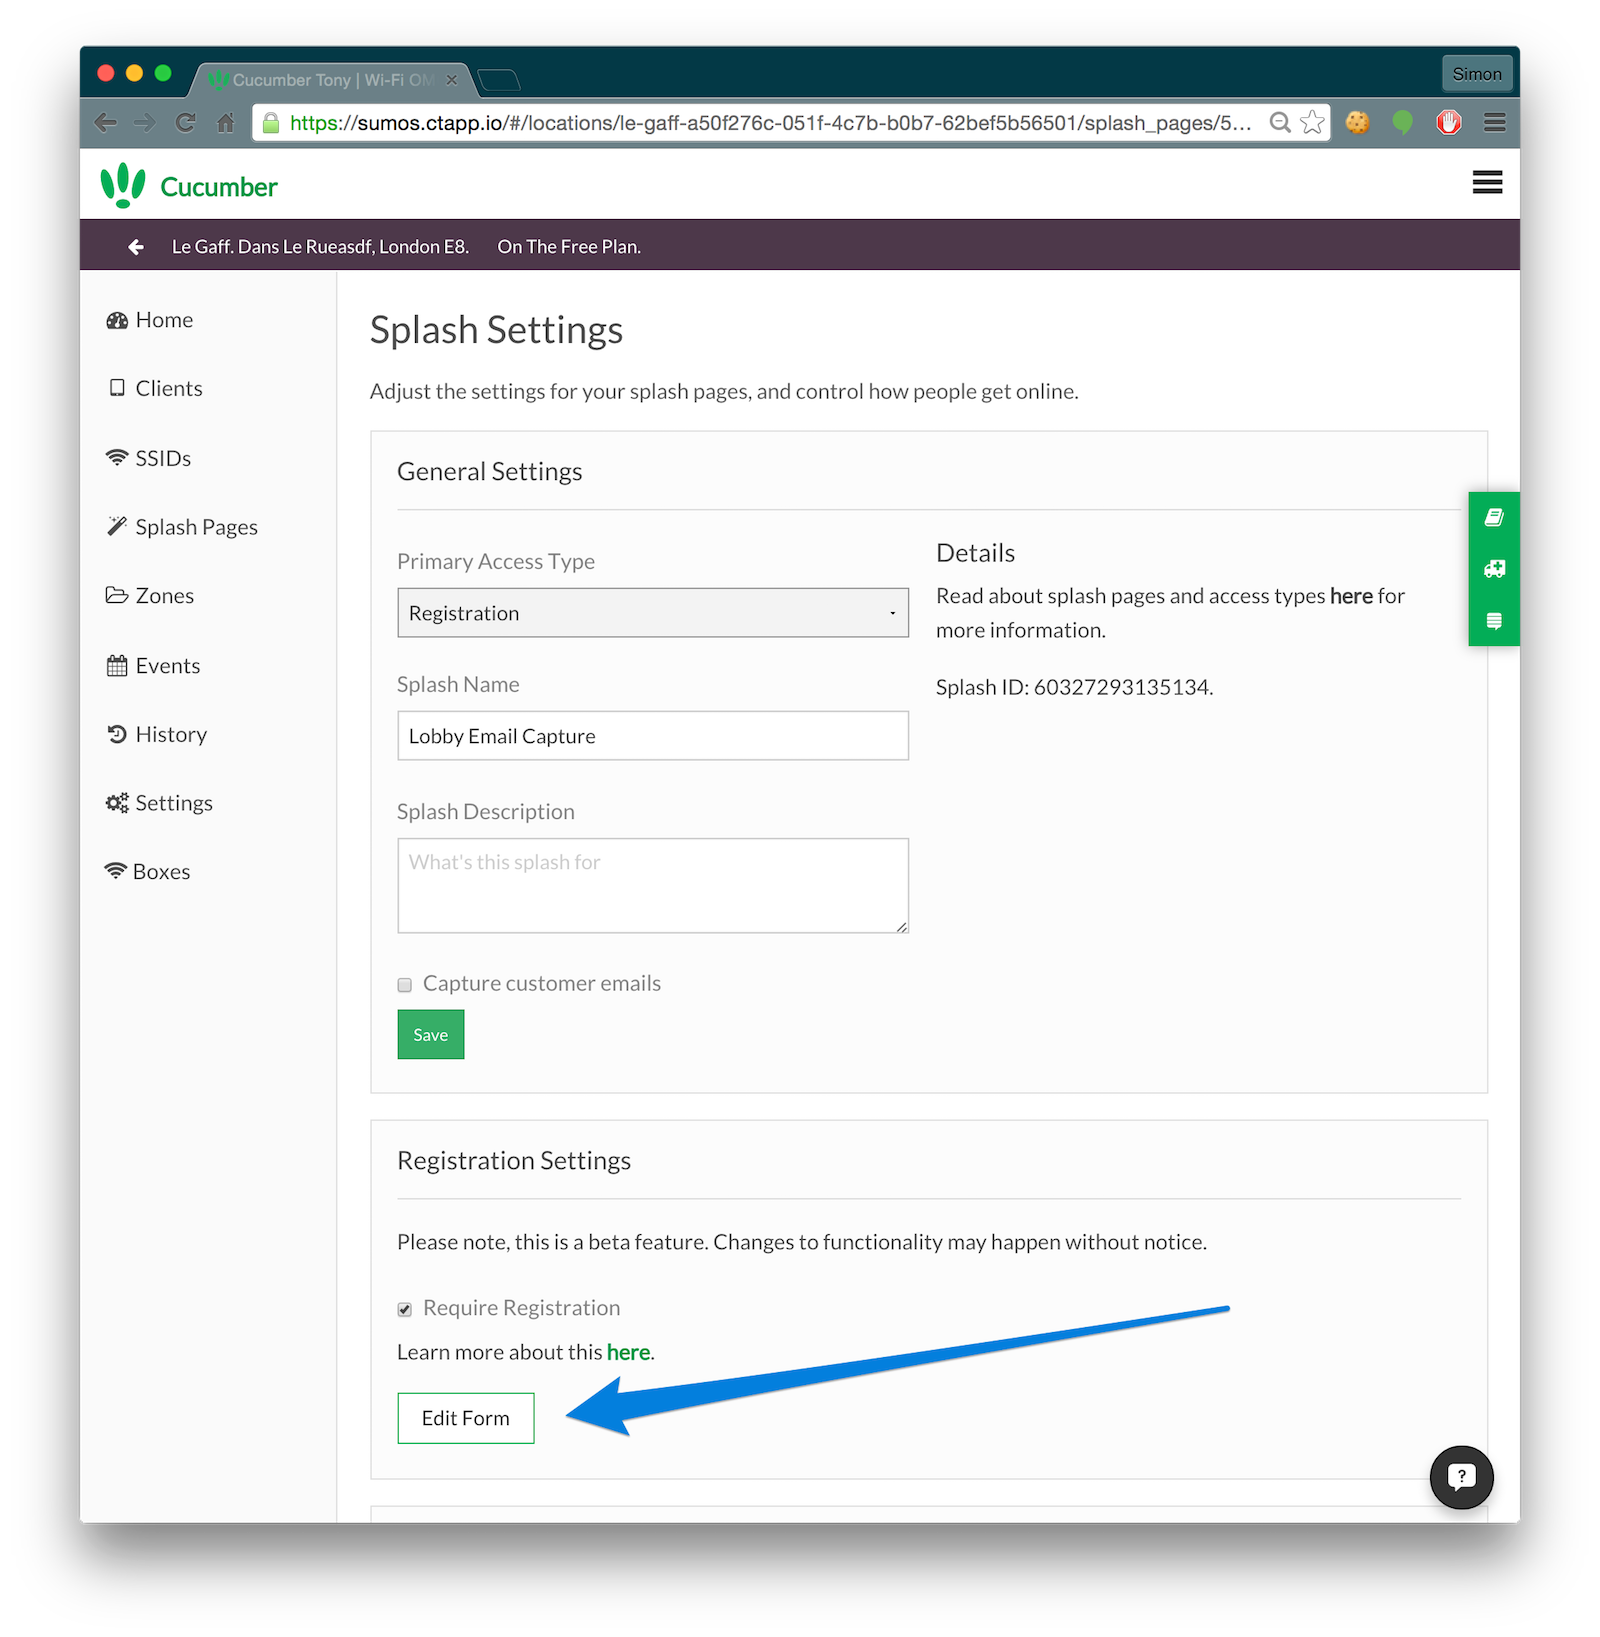Toggle the bookmark star in address bar
The height and width of the screenshot is (1637, 1600).
[1310, 122]
